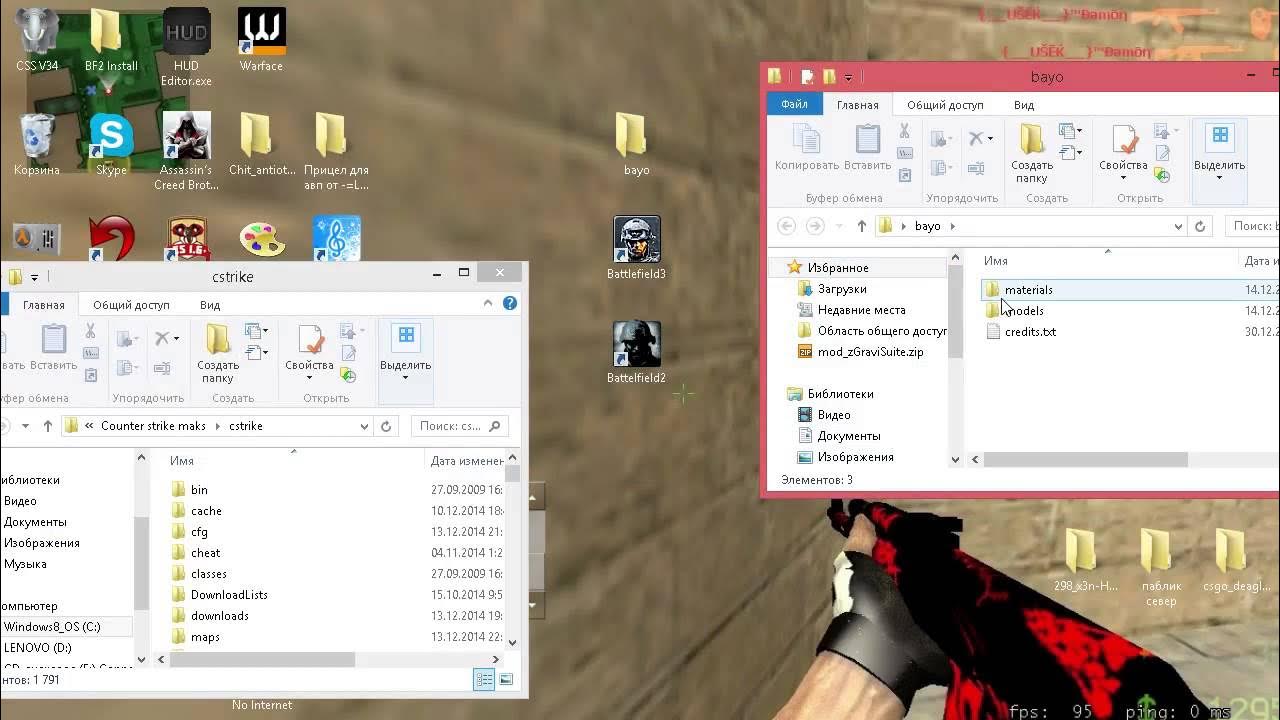Click the Up arrow button in cstrike window
The height and width of the screenshot is (720, 1280).
tap(47, 426)
